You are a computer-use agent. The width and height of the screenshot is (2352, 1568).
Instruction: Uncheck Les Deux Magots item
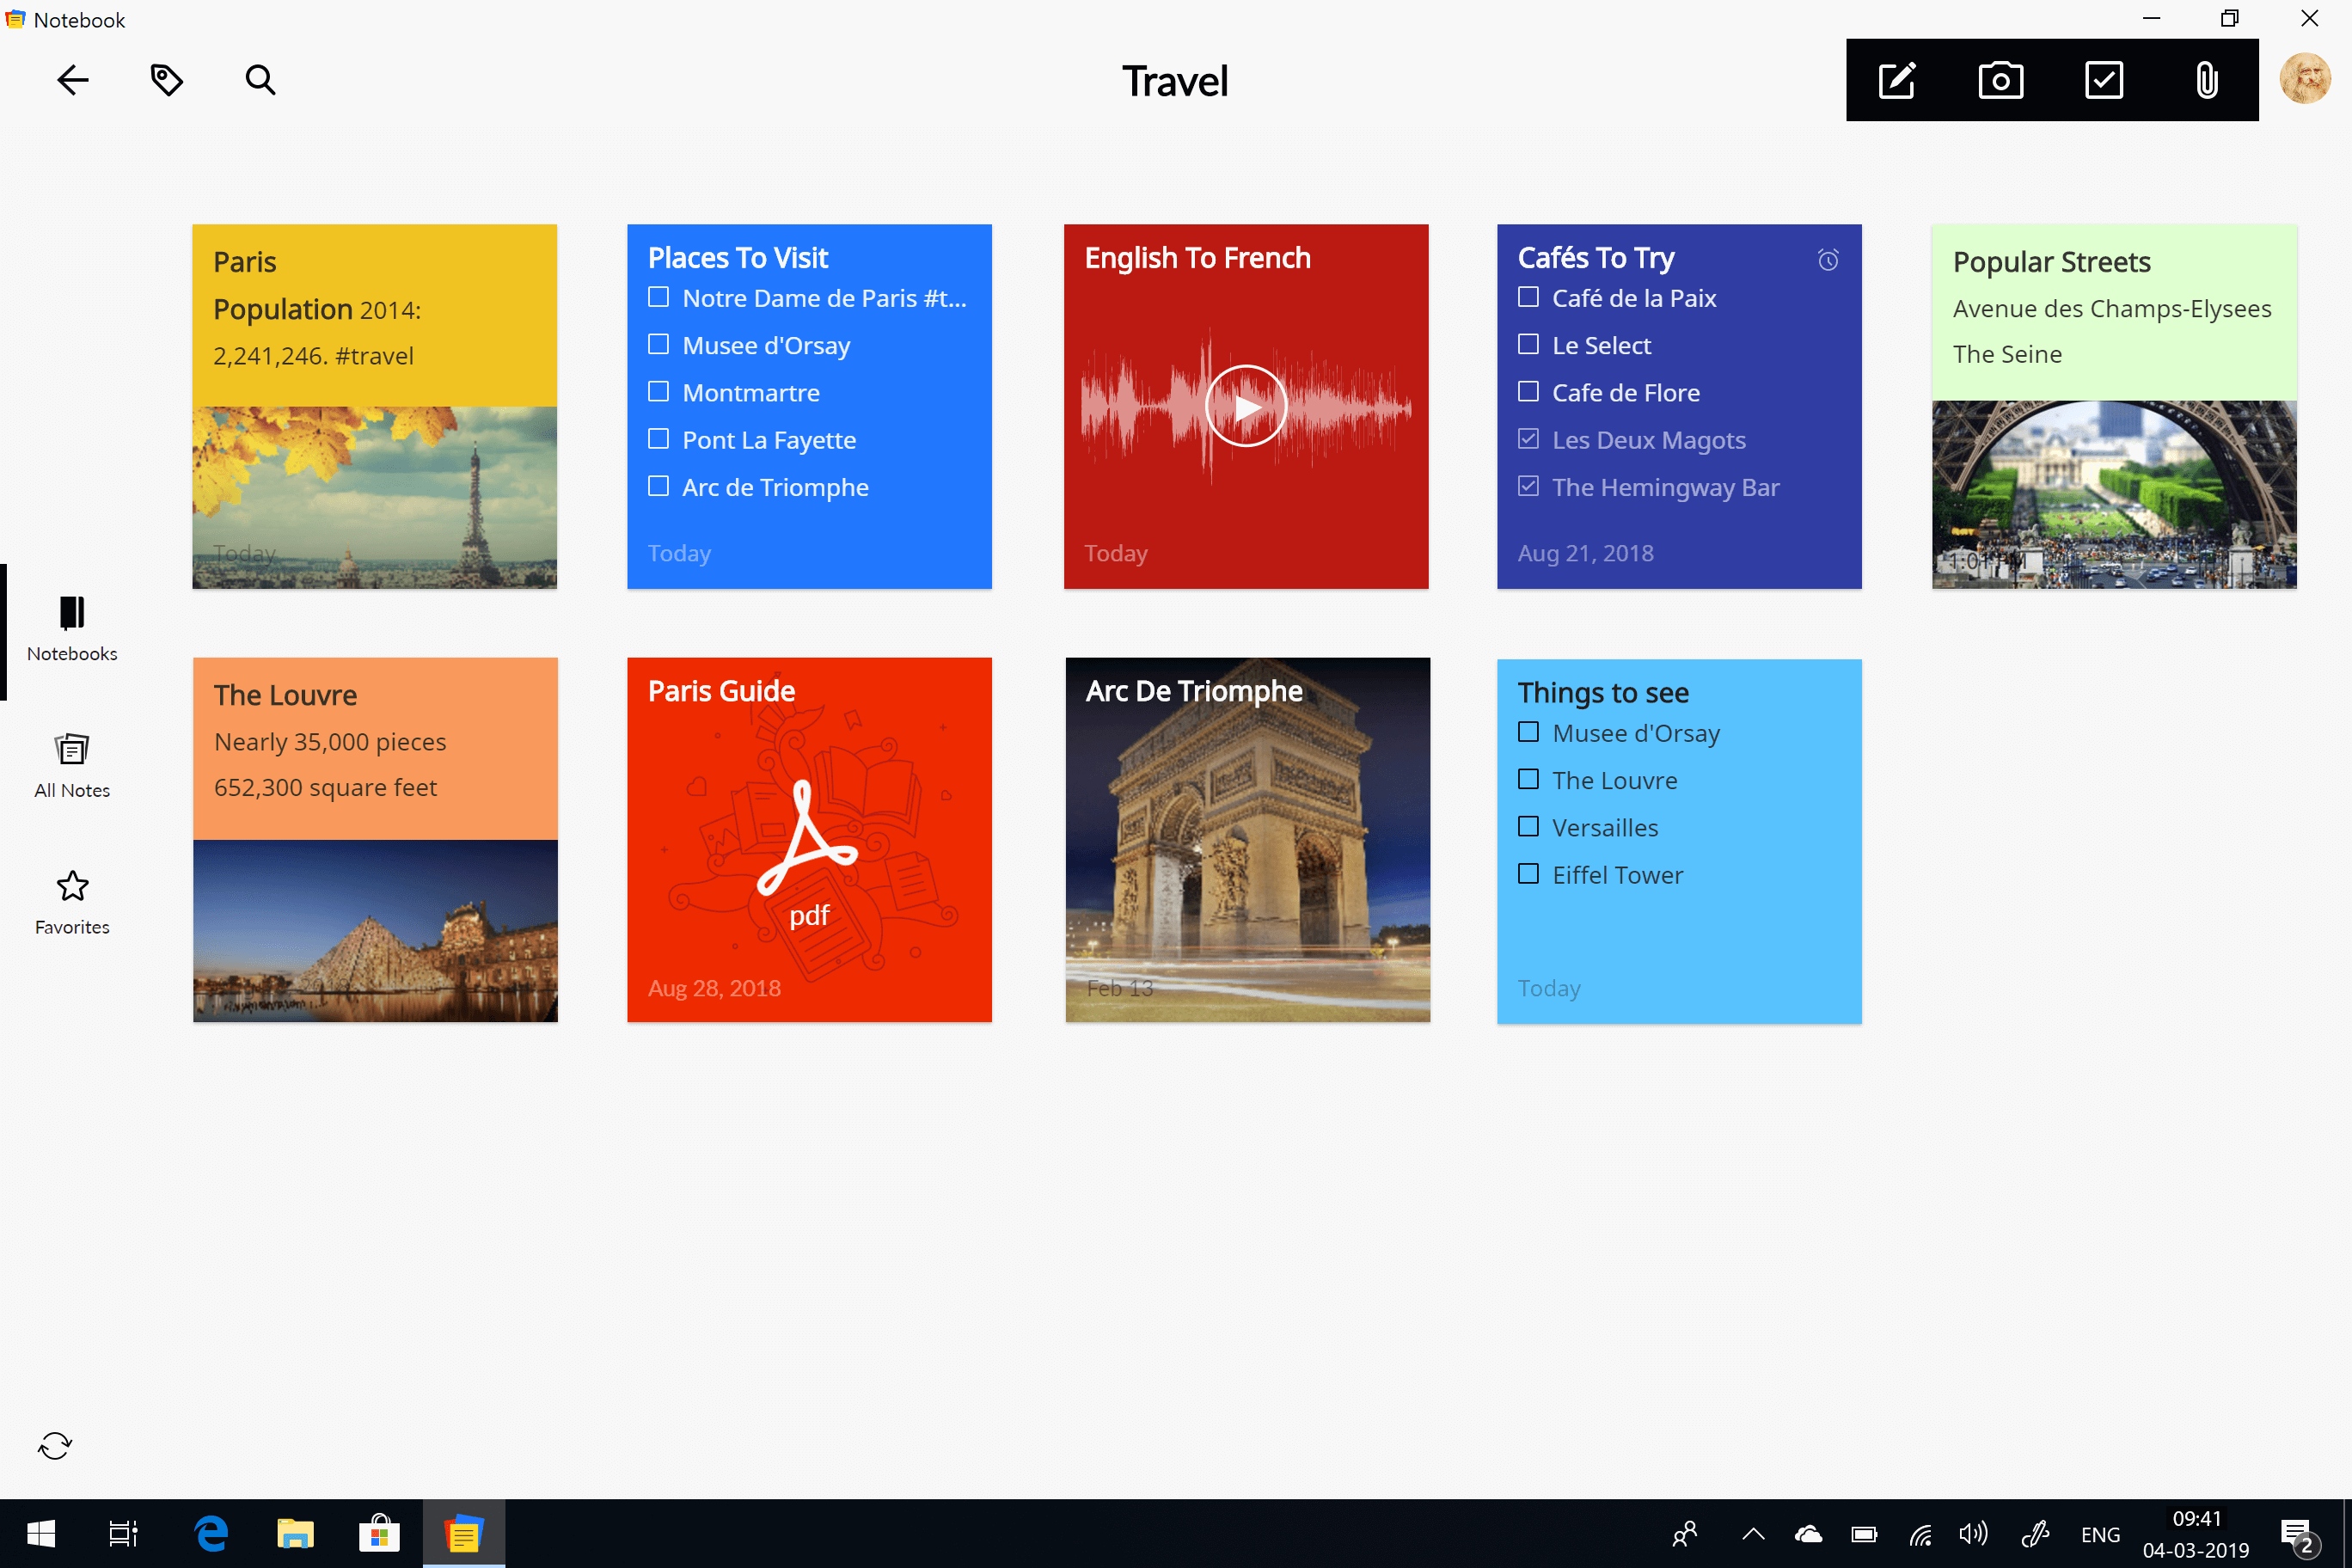[1528, 439]
